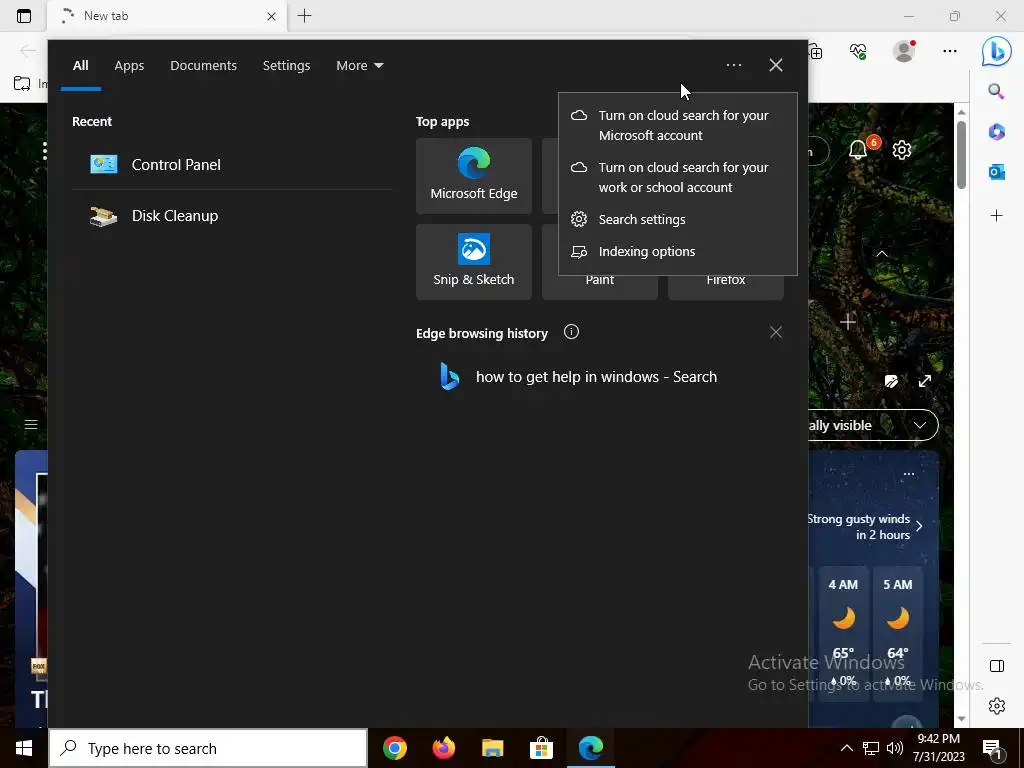Open weather card more options ellipsis
This screenshot has height=768, width=1024.
tap(908, 473)
